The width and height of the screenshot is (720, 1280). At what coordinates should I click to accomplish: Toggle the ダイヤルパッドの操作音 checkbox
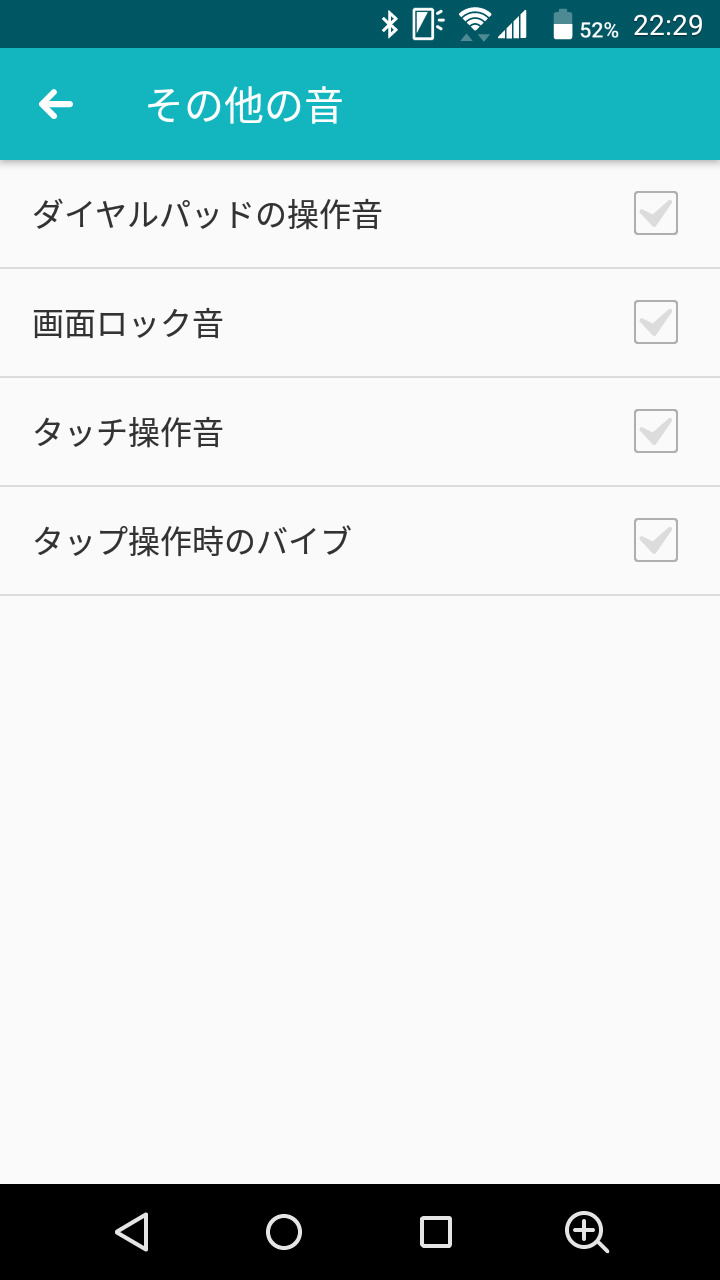[656, 213]
